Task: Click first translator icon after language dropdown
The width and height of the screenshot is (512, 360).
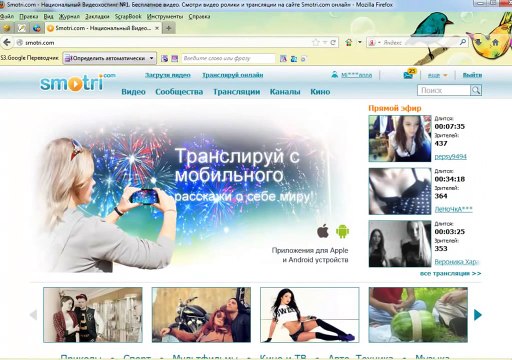Action: click(x=164, y=59)
